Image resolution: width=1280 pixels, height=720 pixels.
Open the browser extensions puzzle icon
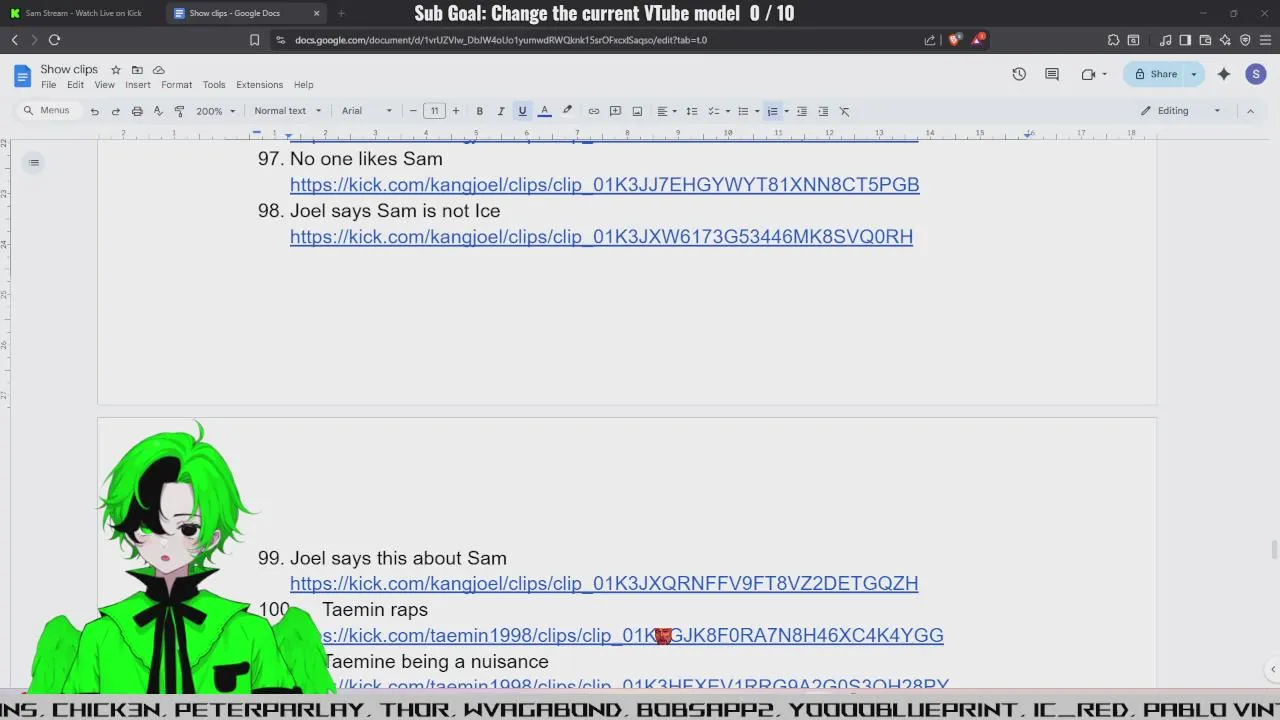pos(1113,40)
